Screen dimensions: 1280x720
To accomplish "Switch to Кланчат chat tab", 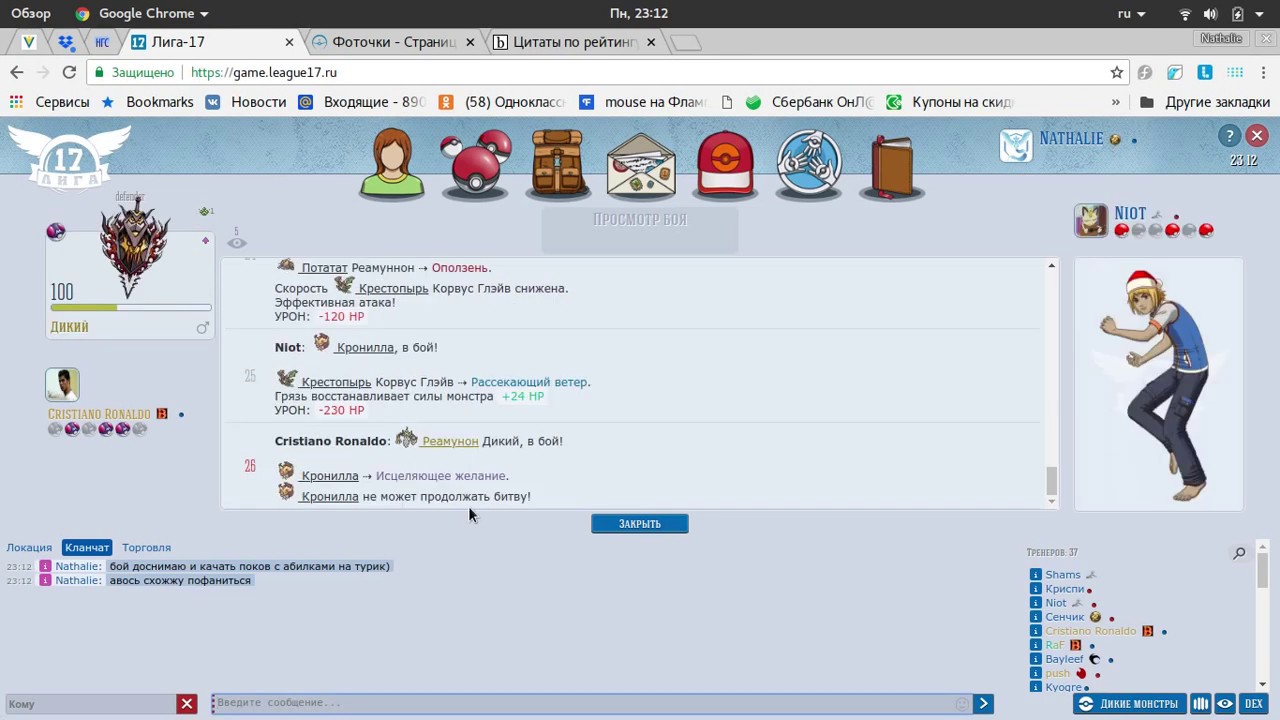I will point(87,548).
